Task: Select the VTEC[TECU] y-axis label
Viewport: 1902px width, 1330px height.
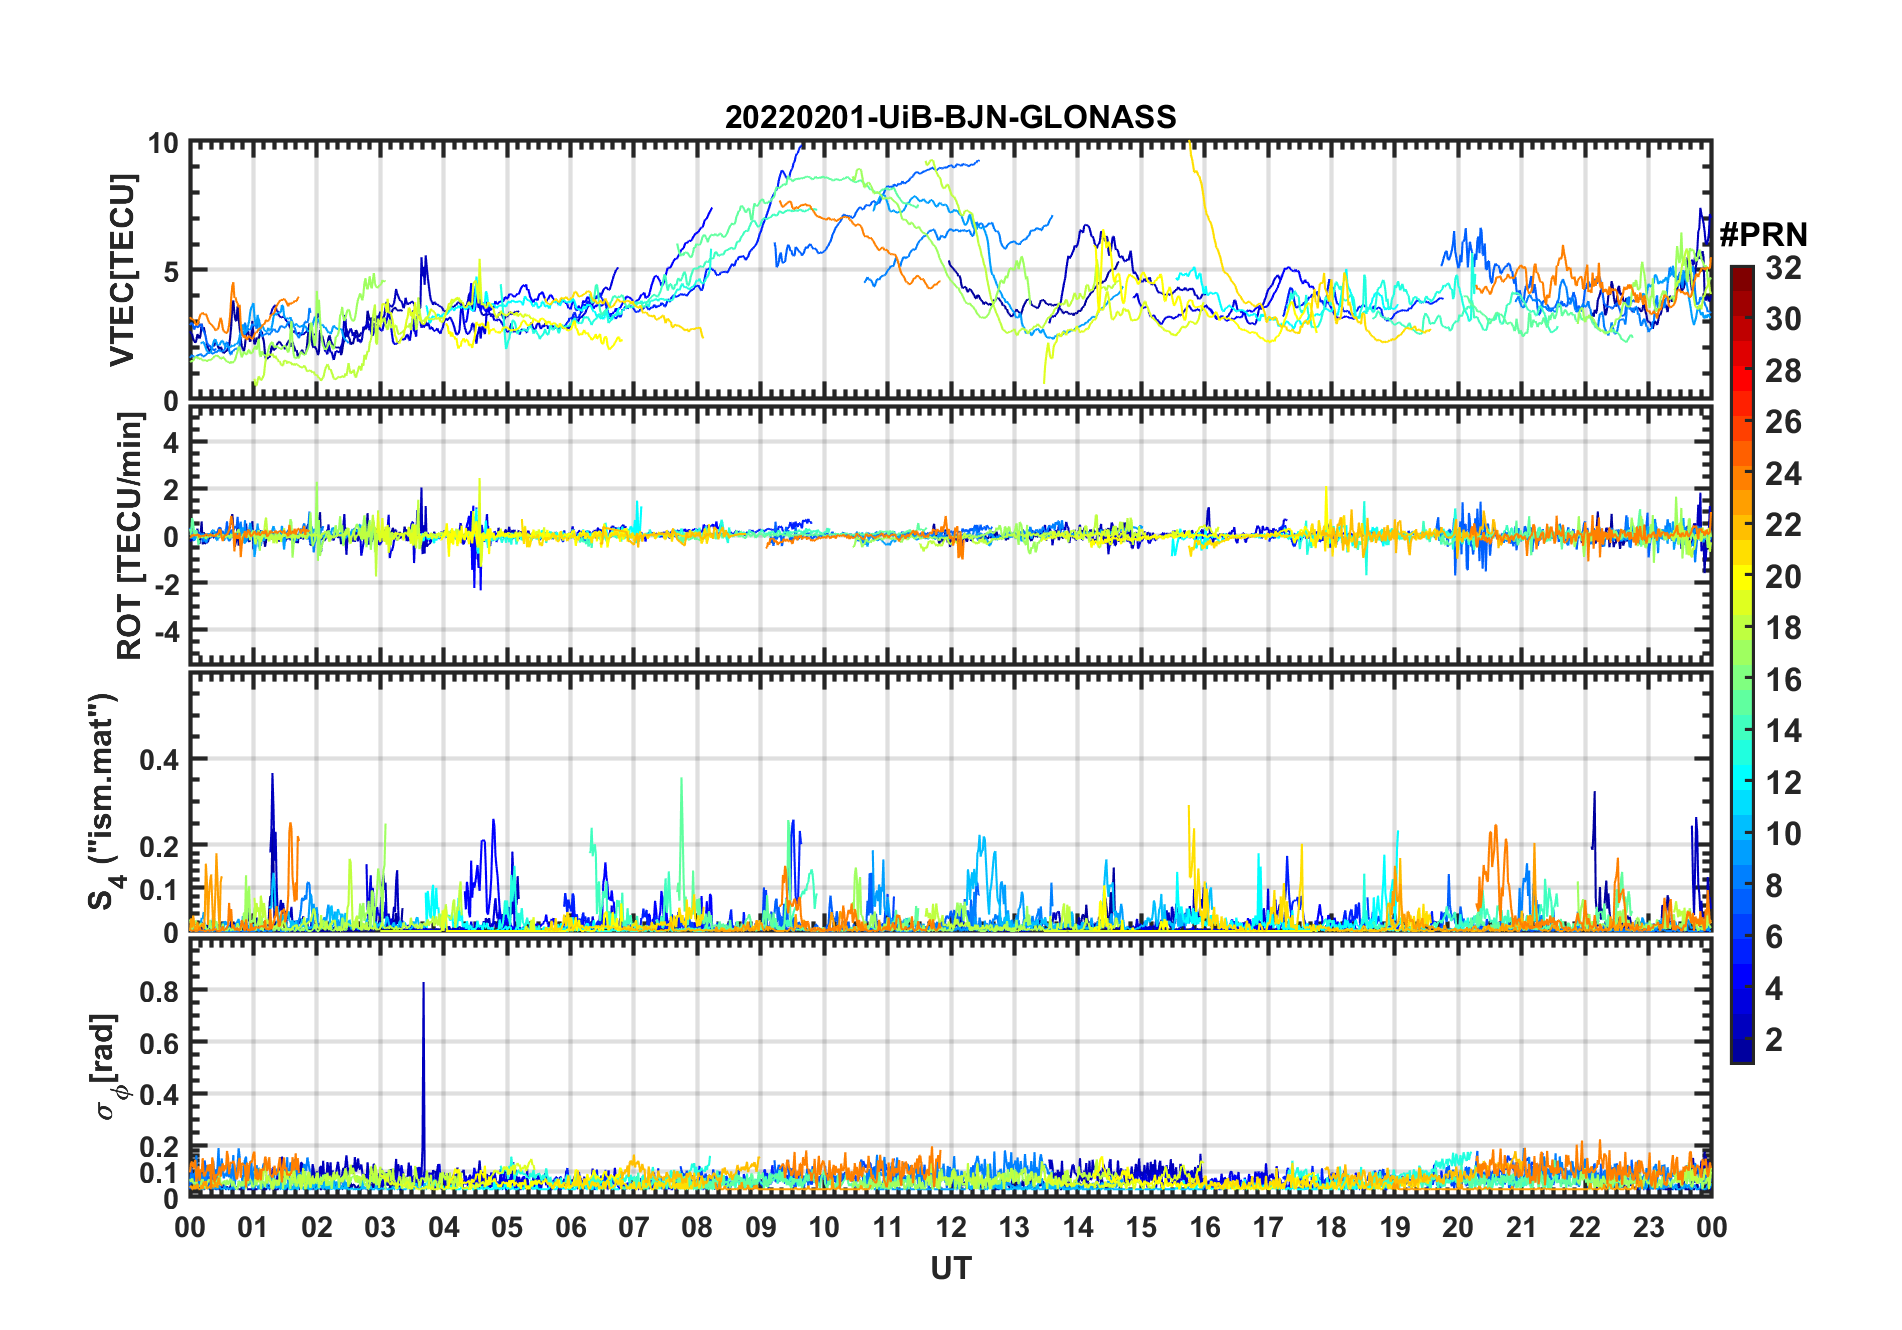Action: point(123,271)
